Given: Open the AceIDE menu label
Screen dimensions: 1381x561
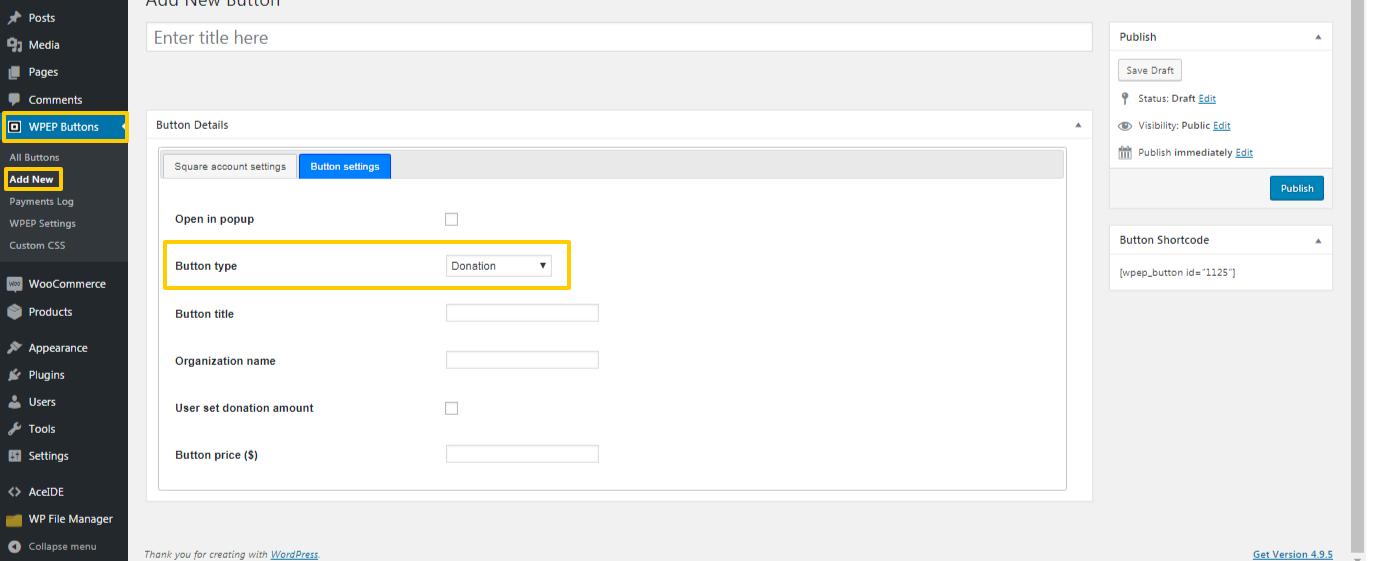Looking at the screenshot, I should 46,492.
